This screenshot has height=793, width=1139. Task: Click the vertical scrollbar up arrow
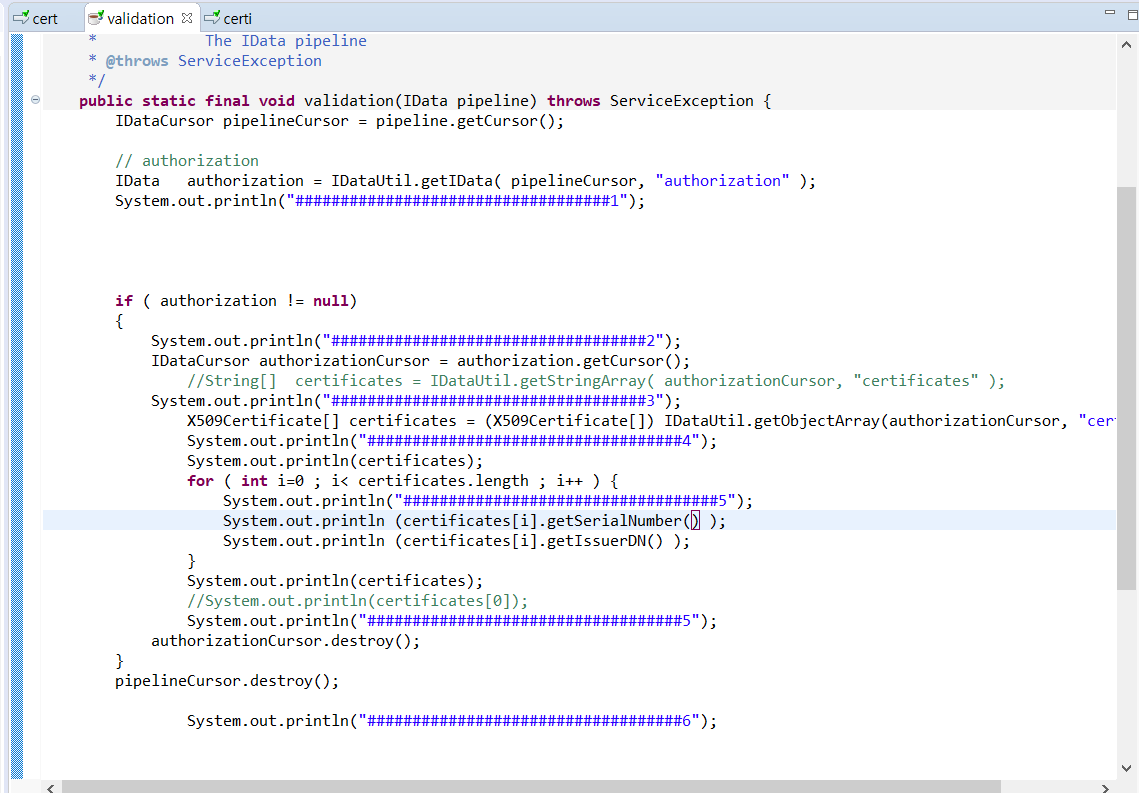point(1127,45)
